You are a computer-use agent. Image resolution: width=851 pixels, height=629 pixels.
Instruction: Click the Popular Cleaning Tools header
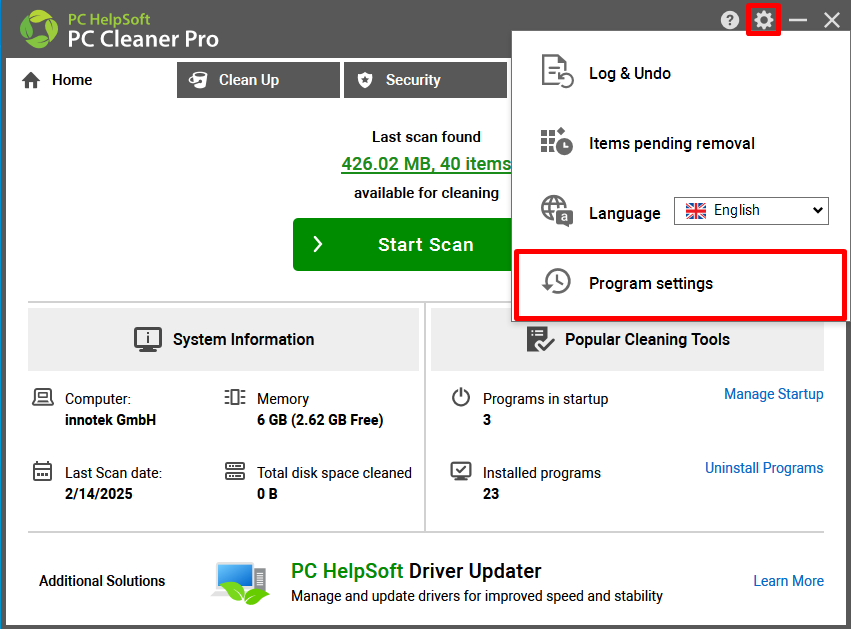coord(627,339)
